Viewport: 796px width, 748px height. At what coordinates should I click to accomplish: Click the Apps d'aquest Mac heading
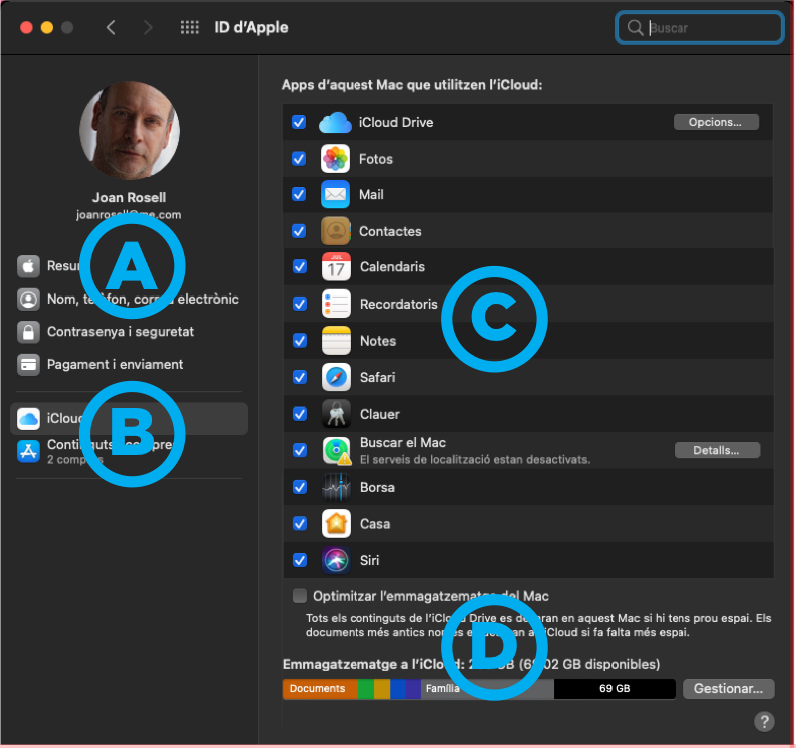click(x=412, y=85)
